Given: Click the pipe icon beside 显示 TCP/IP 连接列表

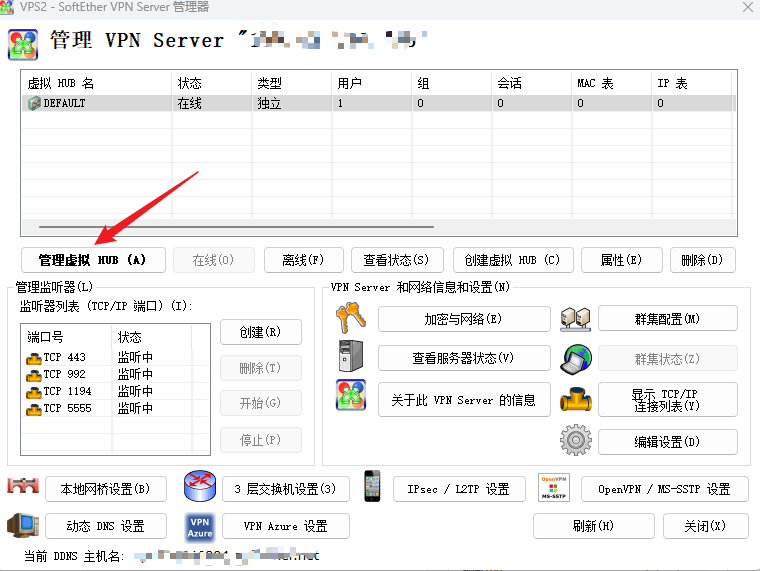Looking at the screenshot, I should 575,400.
